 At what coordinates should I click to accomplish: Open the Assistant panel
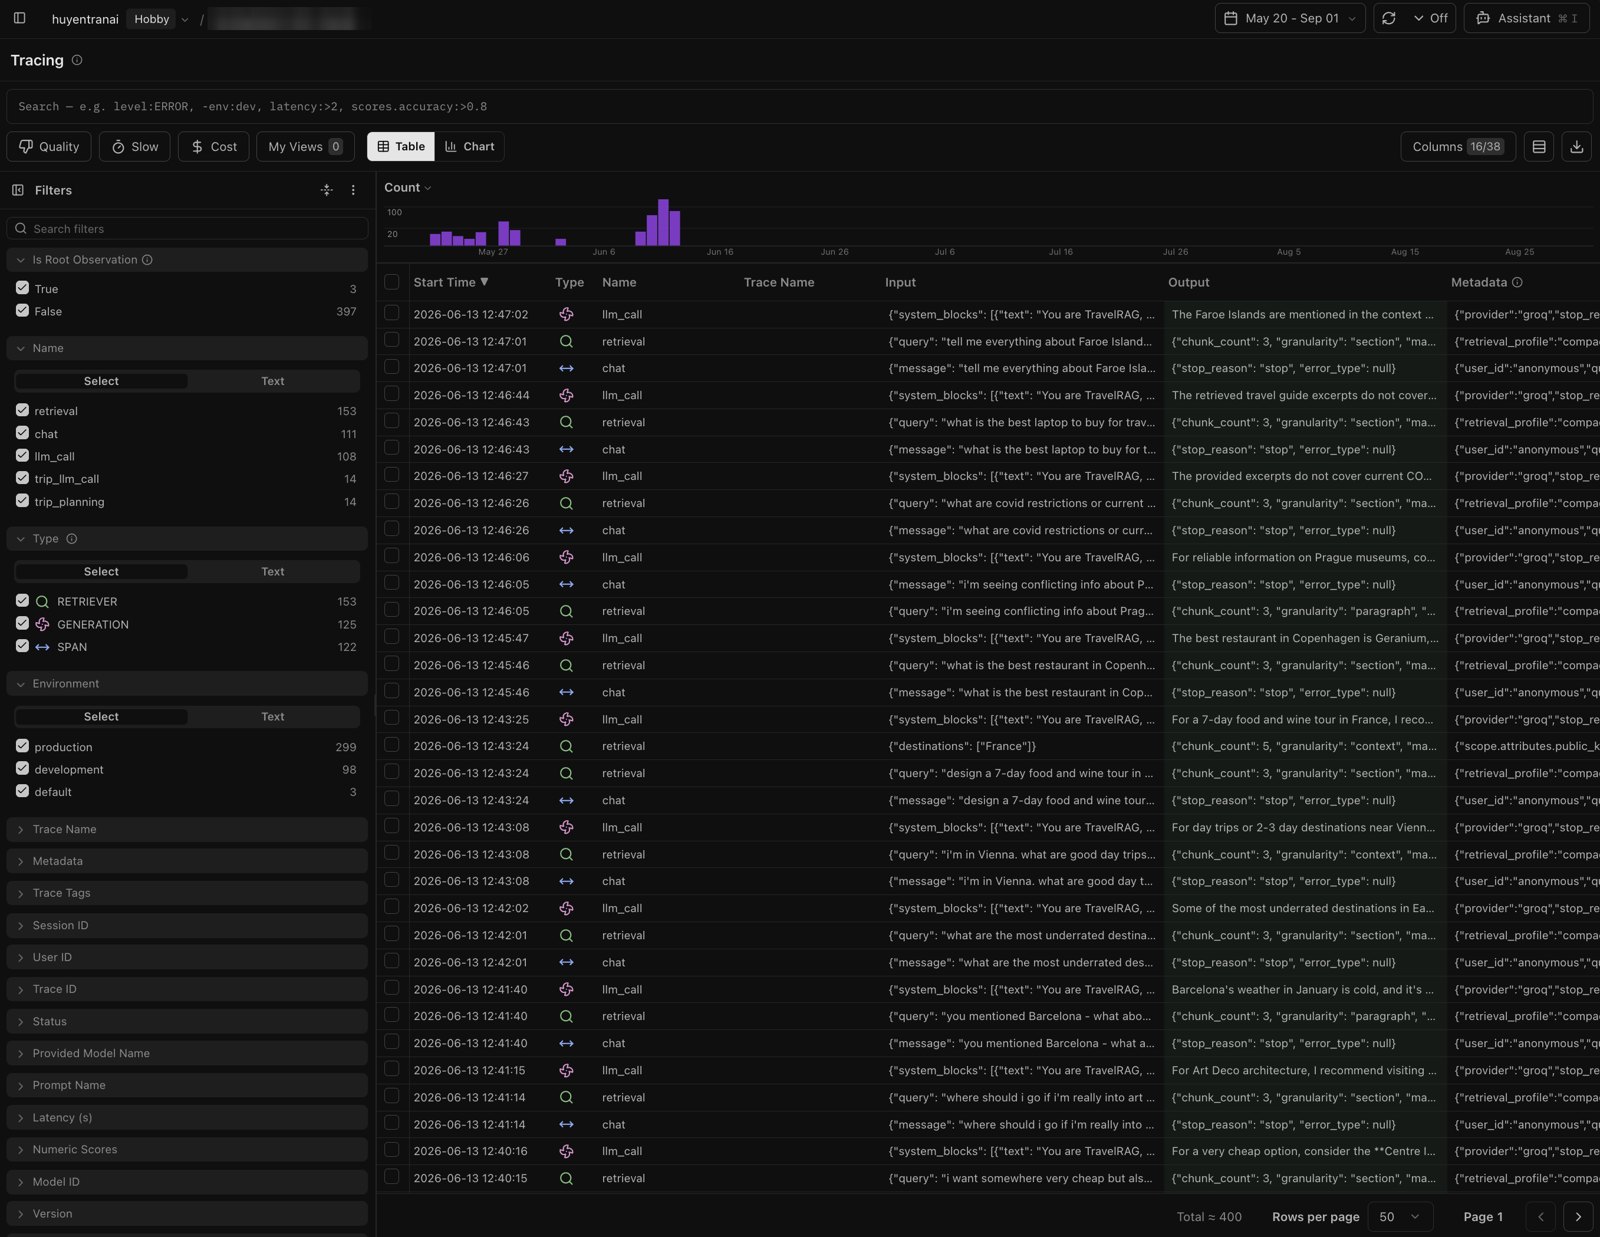click(x=1526, y=18)
